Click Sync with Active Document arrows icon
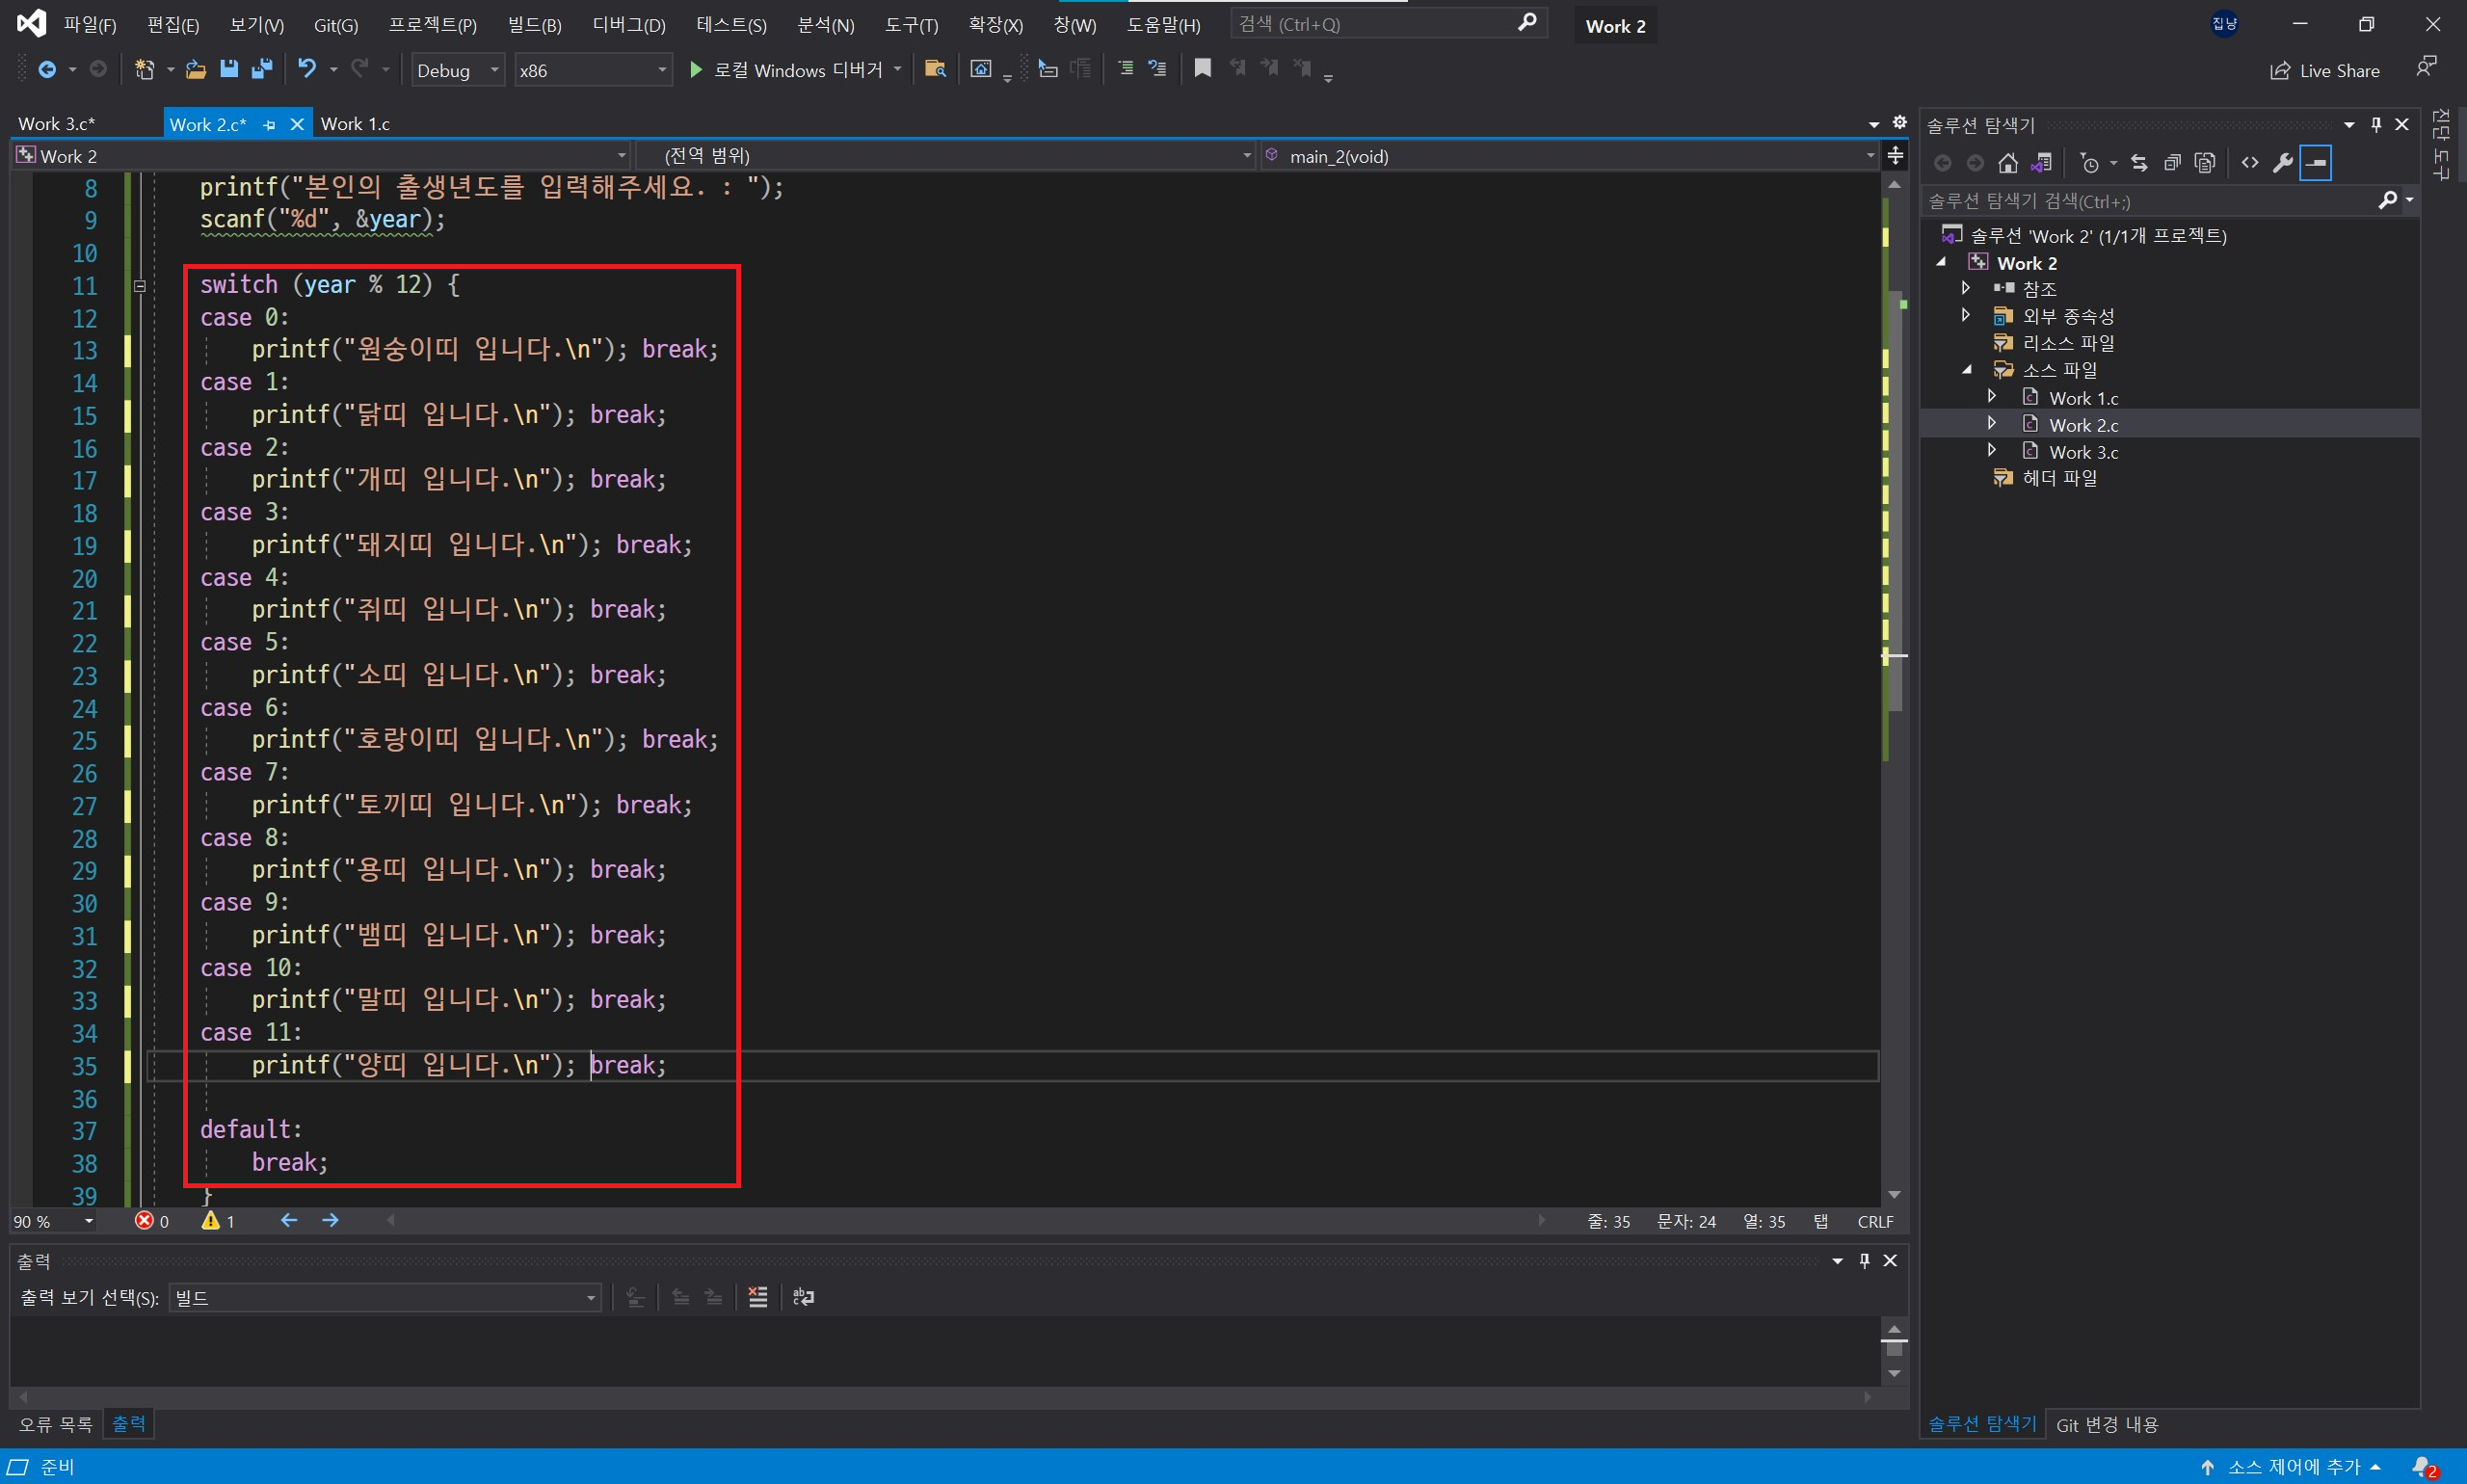The image size is (2467, 1484). 2139,163
